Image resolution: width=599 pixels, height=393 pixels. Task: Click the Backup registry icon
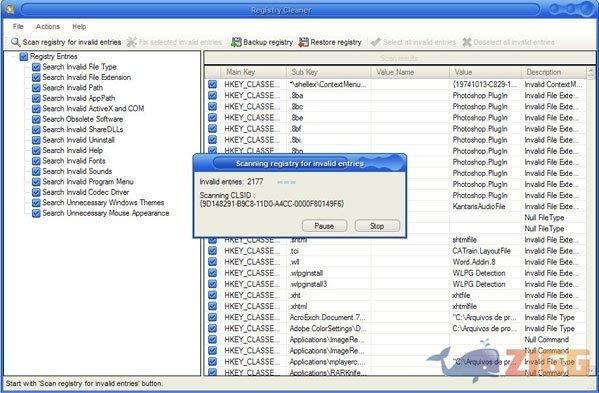236,42
